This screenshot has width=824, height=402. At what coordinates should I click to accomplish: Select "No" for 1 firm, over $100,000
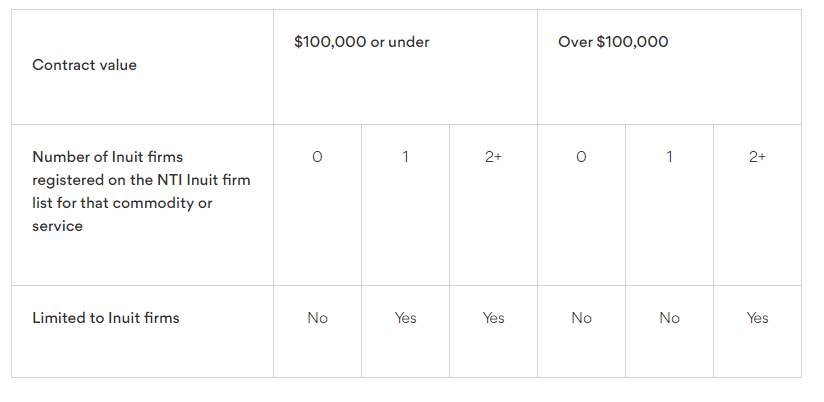click(x=669, y=318)
